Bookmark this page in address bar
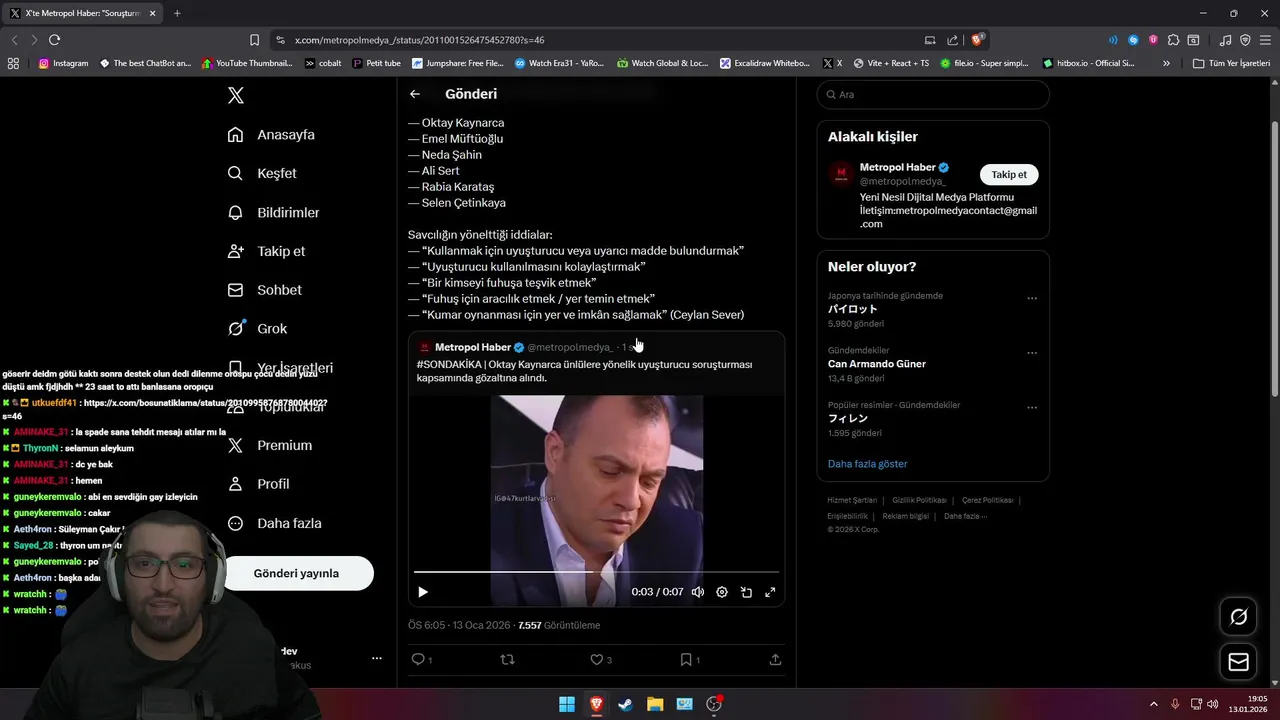 254,40
